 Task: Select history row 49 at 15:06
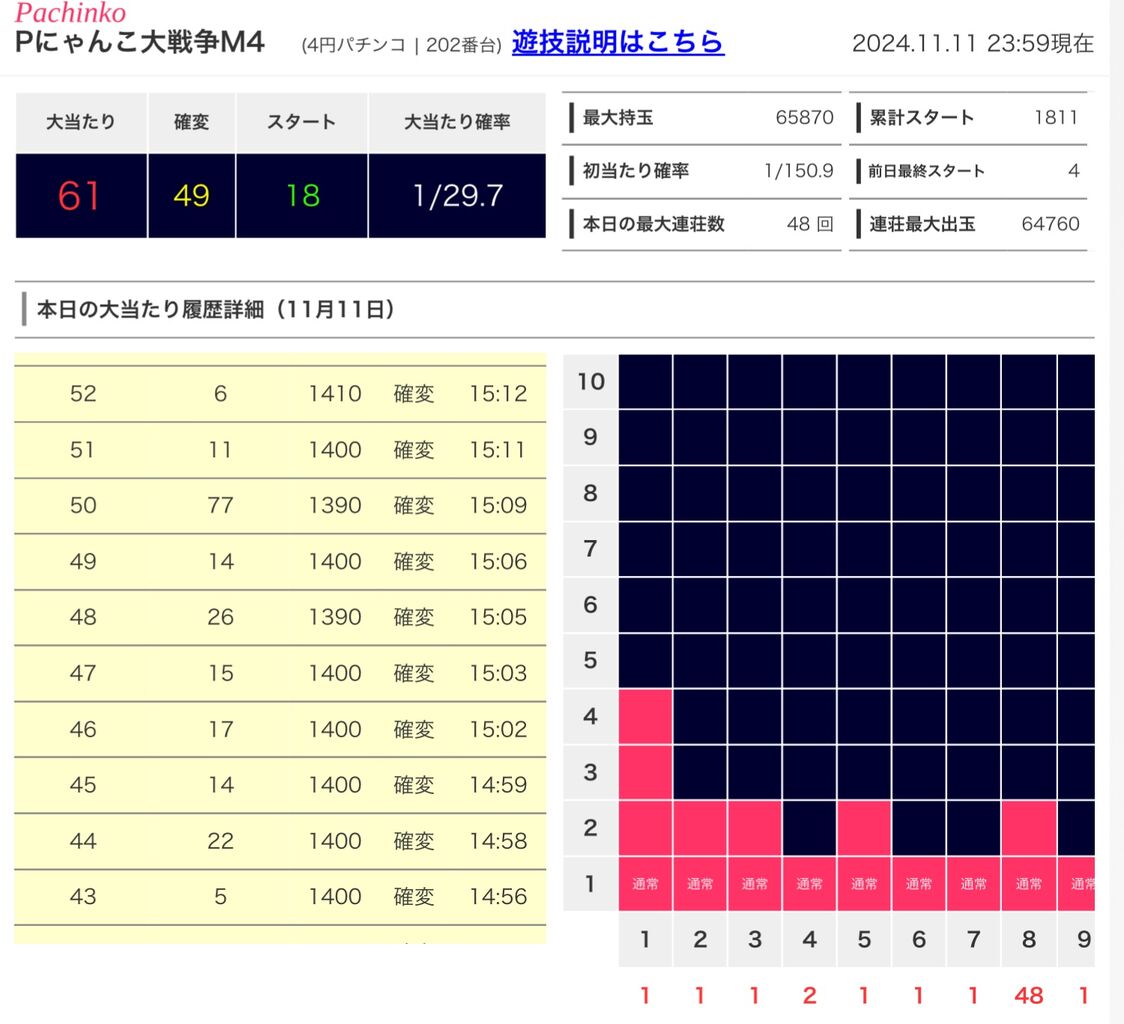pos(280,561)
